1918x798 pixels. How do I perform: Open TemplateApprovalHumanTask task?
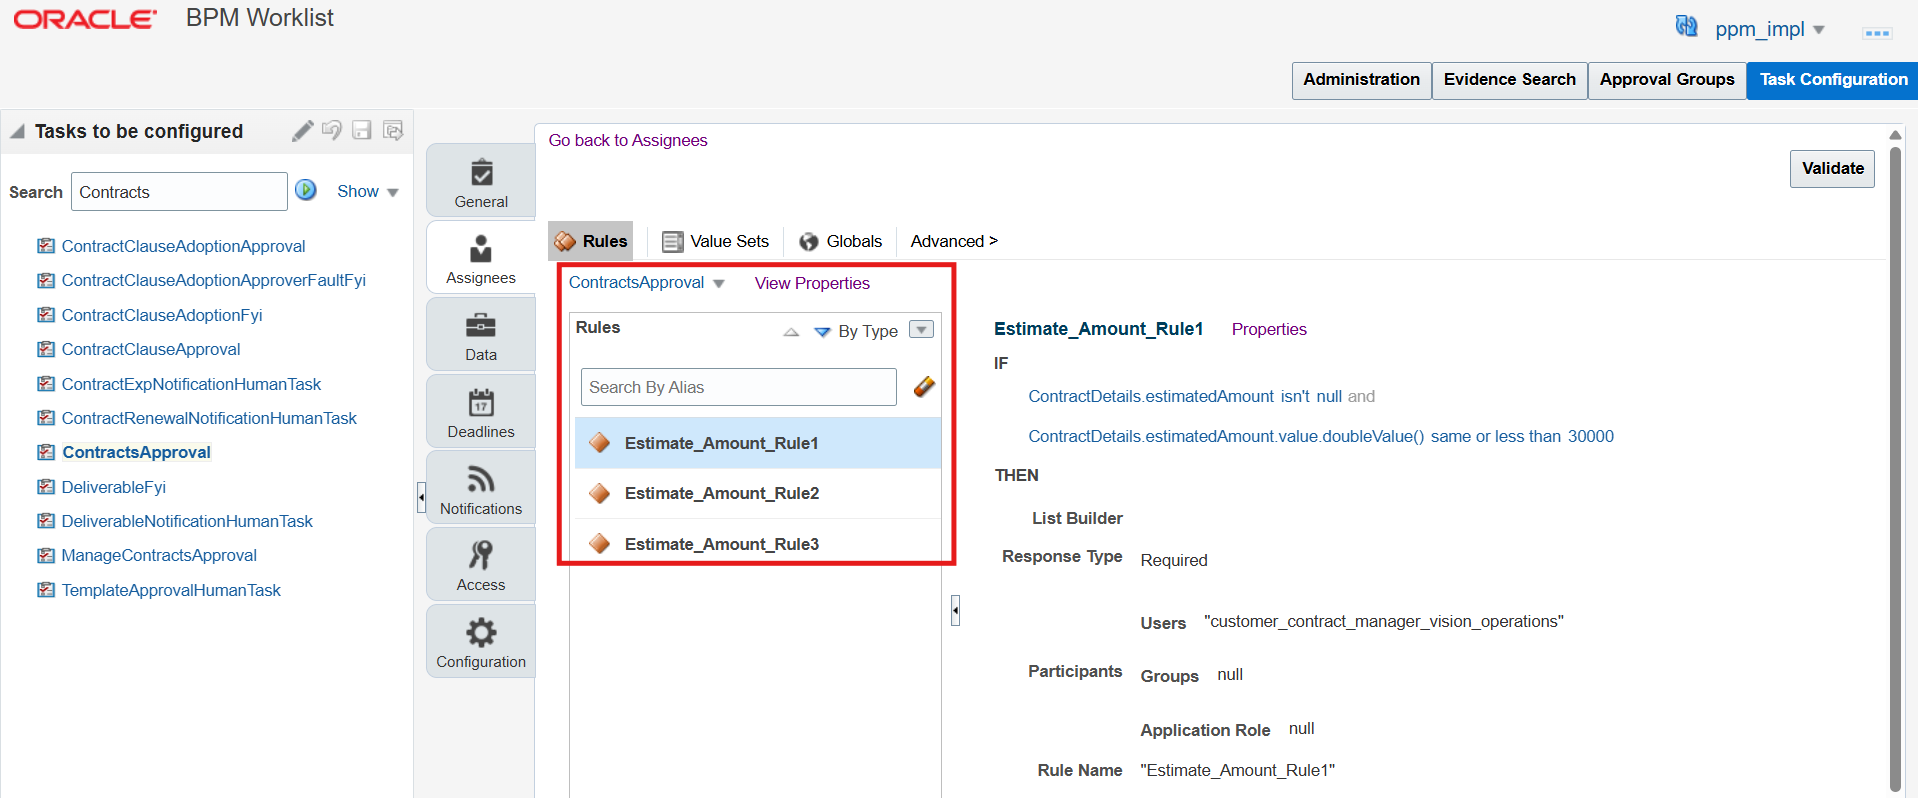(x=171, y=590)
